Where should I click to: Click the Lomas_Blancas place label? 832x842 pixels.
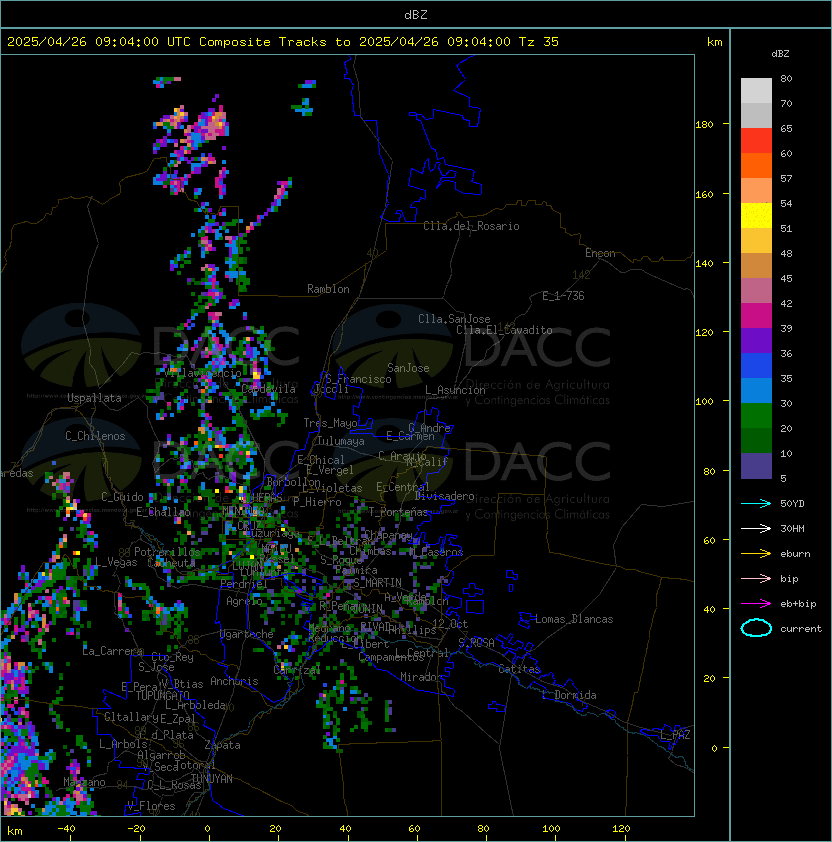pos(574,619)
